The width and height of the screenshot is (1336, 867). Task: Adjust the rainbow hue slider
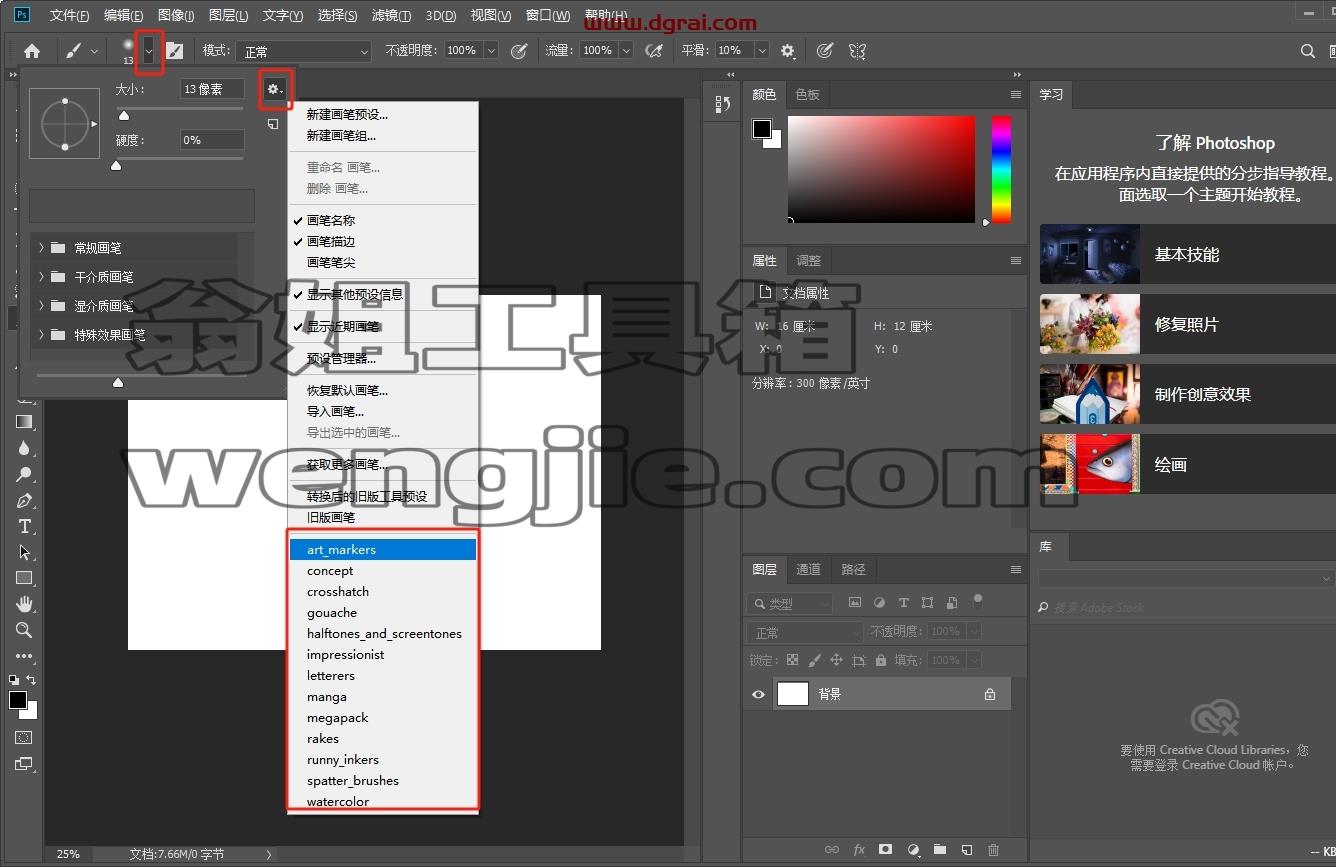point(1001,169)
